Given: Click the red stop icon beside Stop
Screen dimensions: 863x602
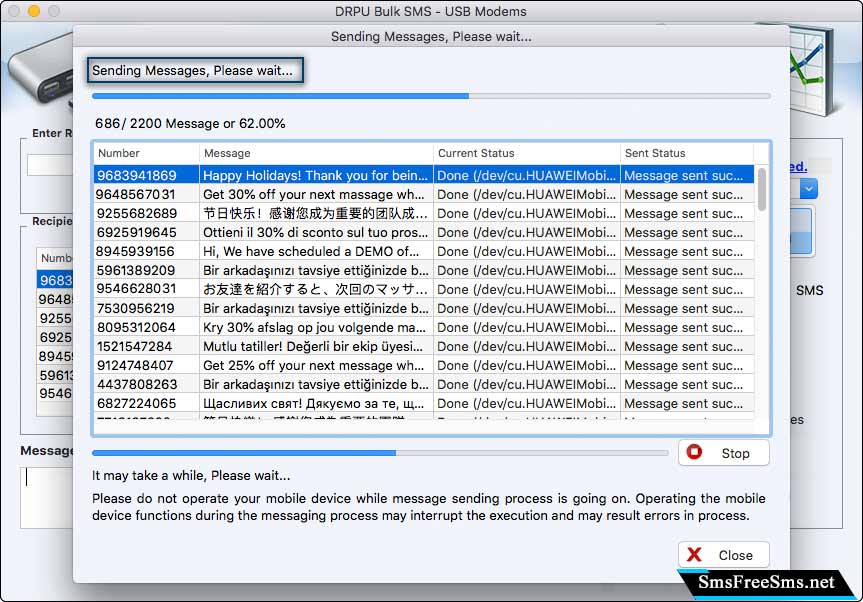Looking at the screenshot, I should (x=694, y=452).
